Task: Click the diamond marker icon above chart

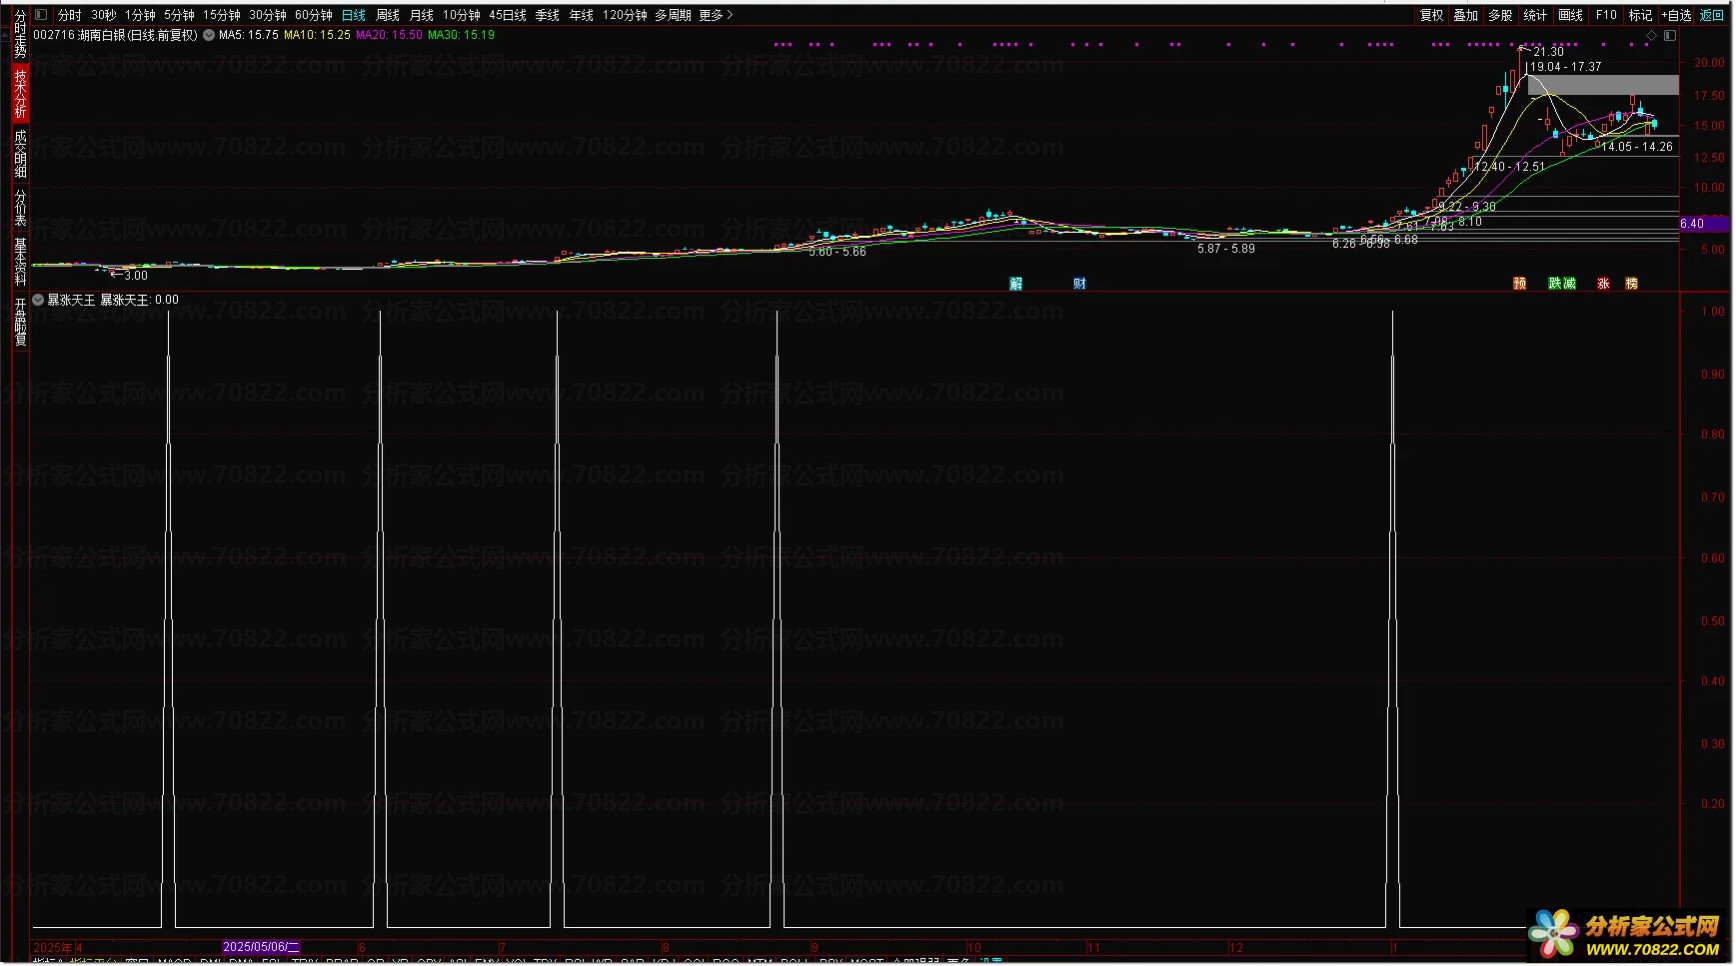Action: [1651, 36]
